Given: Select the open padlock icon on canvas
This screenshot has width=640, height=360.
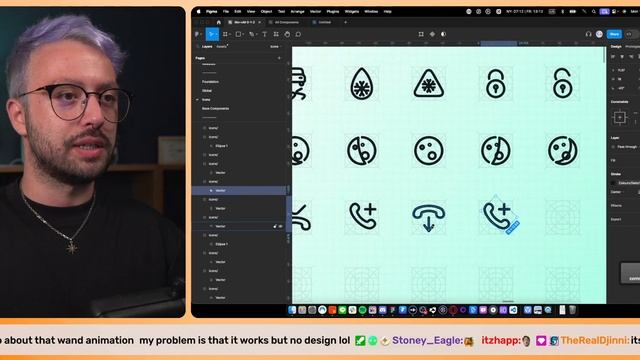Looking at the screenshot, I should pos(562,84).
